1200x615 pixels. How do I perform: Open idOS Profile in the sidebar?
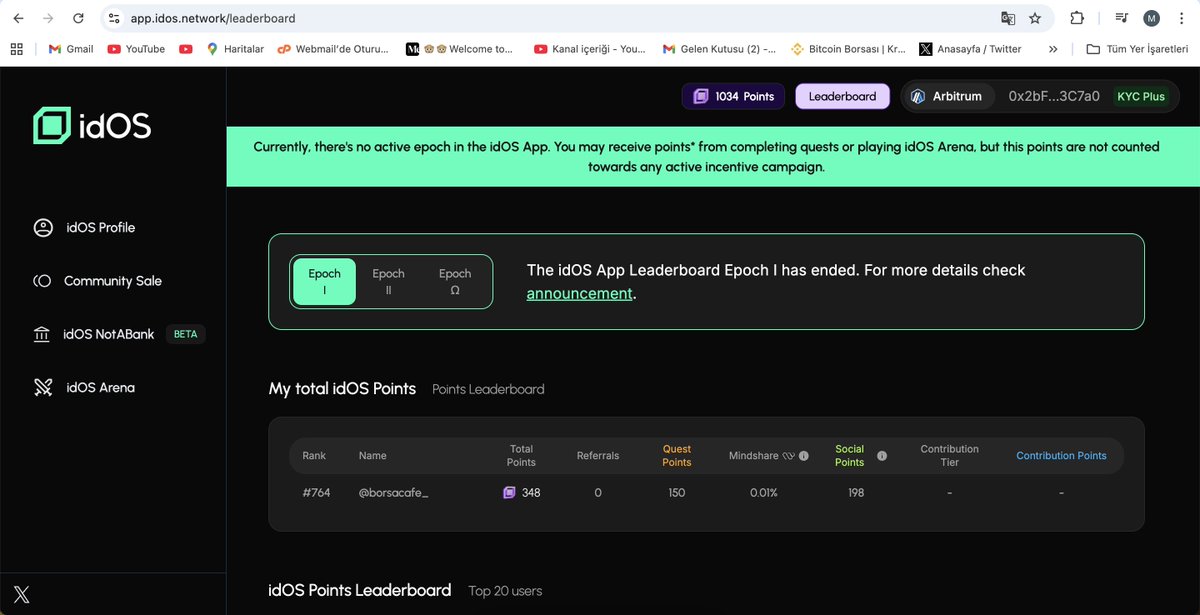[x=84, y=228]
